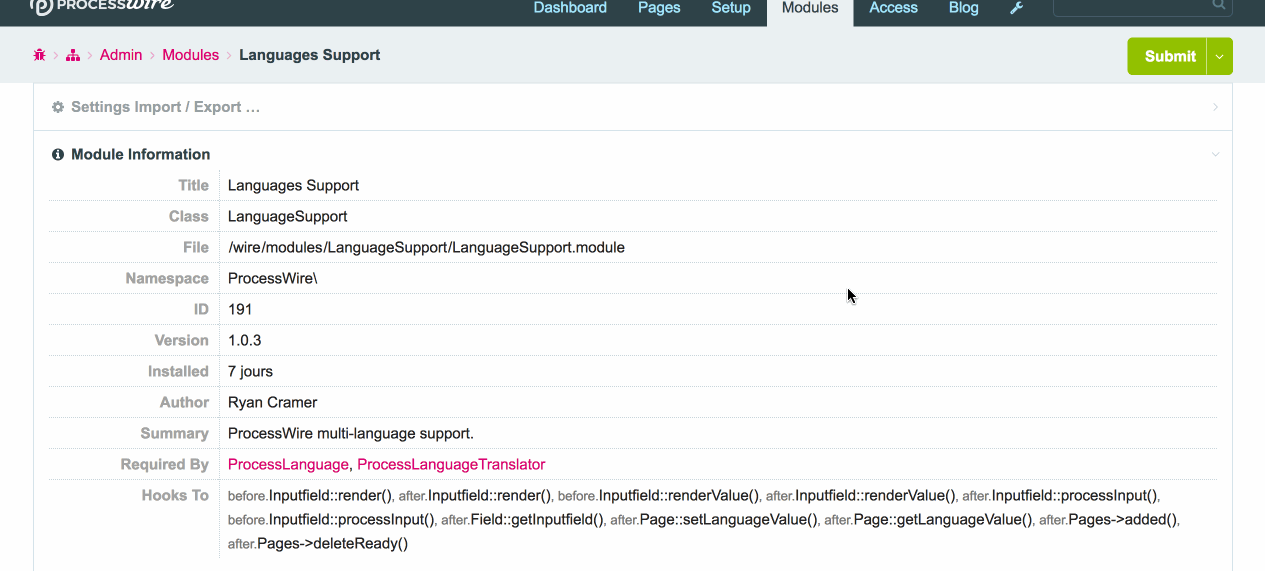This screenshot has width=1265, height=571.
Task: Navigate to Modules in the breadcrumb
Action: click(190, 55)
